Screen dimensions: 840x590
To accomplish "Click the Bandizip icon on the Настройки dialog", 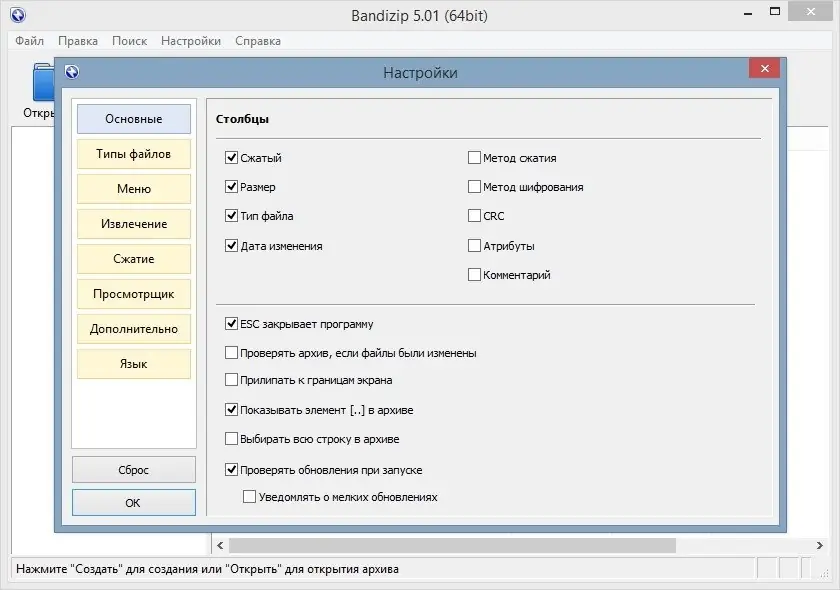I will pyautogui.click(x=70, y=72).
